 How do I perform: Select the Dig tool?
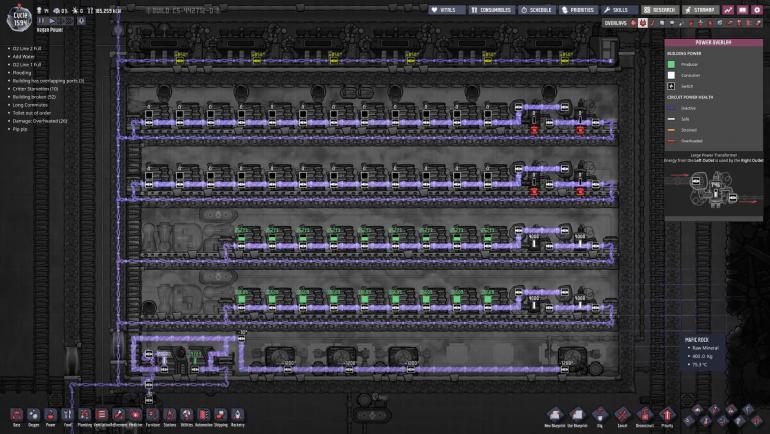(600, 416)
